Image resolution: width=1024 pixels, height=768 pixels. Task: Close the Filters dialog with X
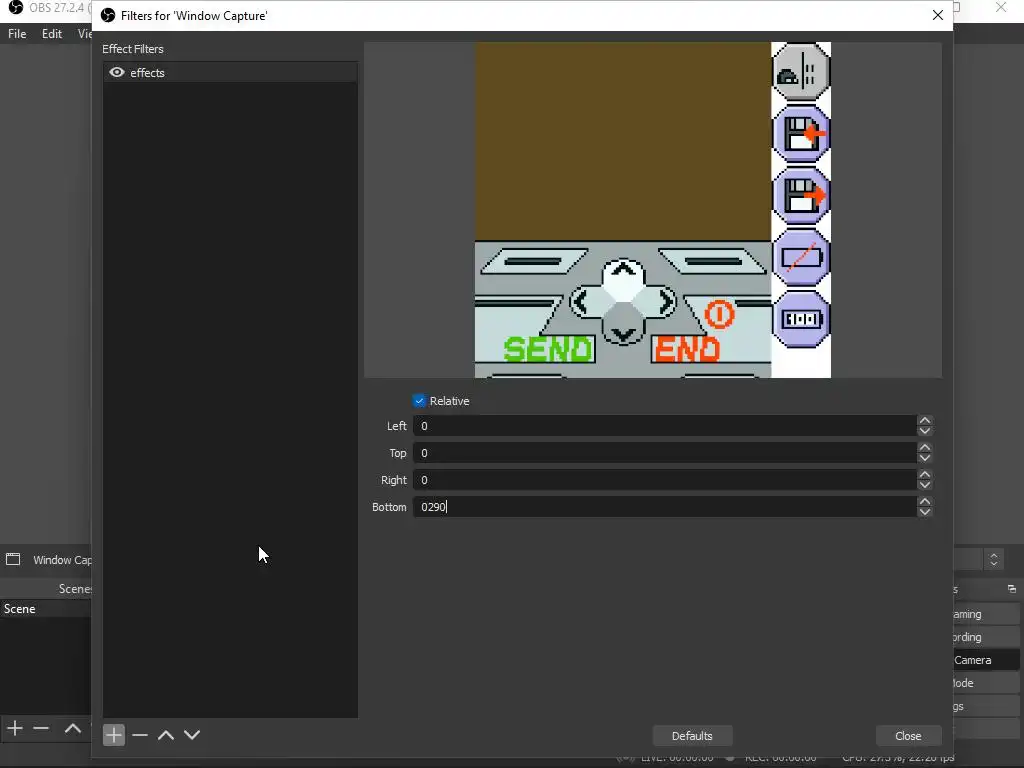pos(938,15)
